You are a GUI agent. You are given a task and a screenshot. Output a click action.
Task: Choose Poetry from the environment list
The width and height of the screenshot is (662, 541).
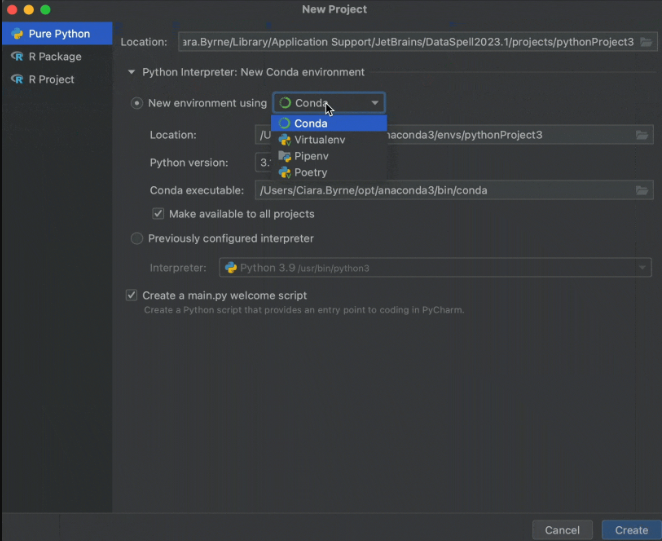[x=310, y=172]
